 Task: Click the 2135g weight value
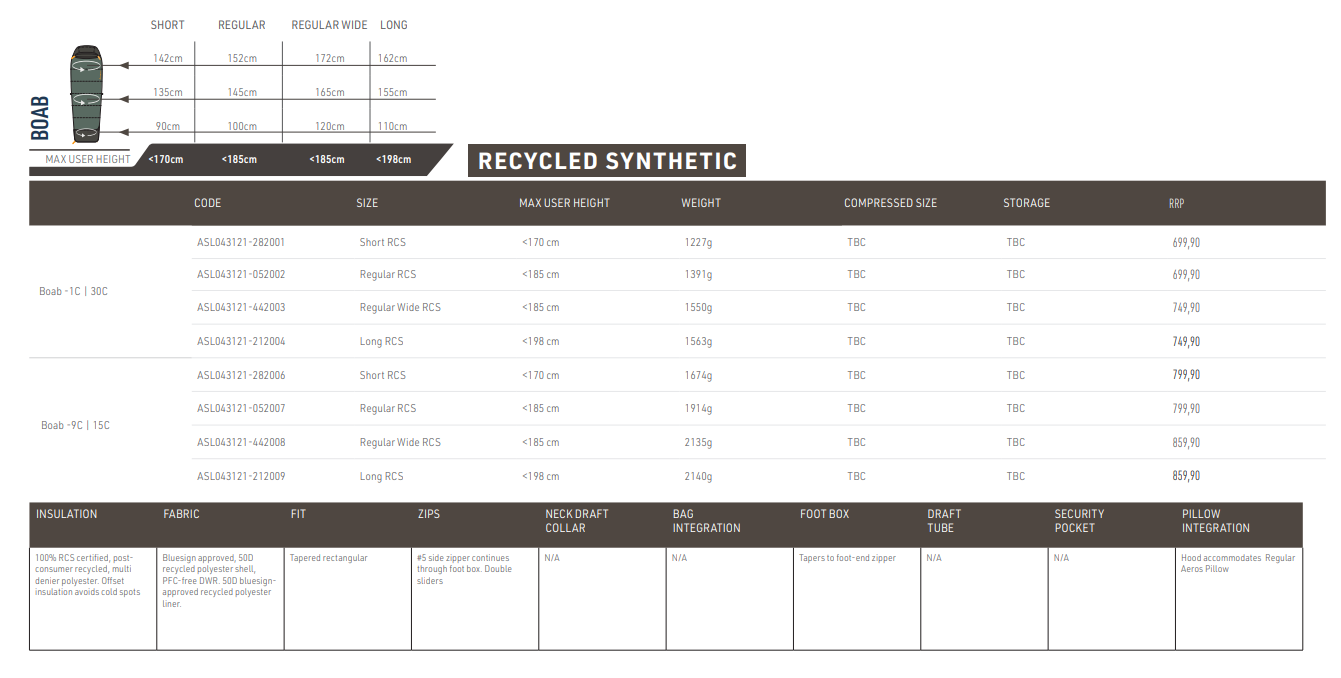click(x=698, y=442)
